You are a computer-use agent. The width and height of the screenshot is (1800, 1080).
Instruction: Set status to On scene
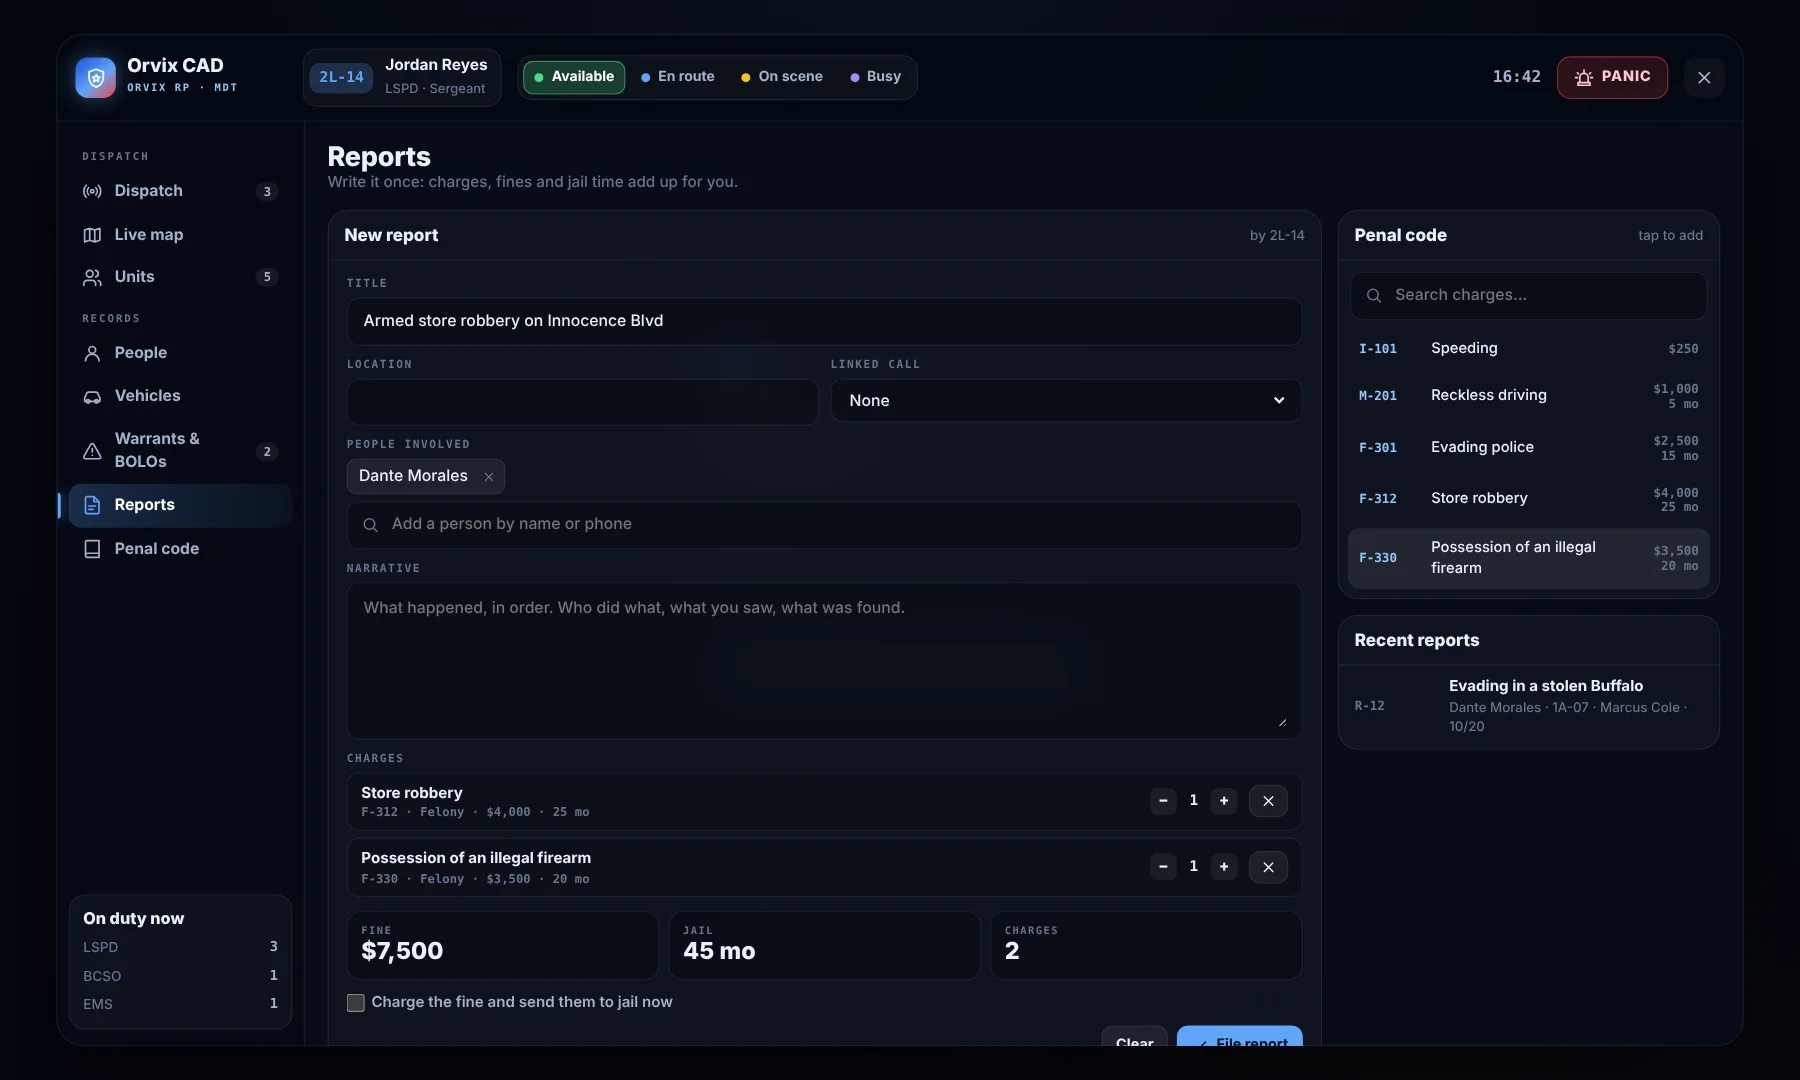tap(782, 77)
